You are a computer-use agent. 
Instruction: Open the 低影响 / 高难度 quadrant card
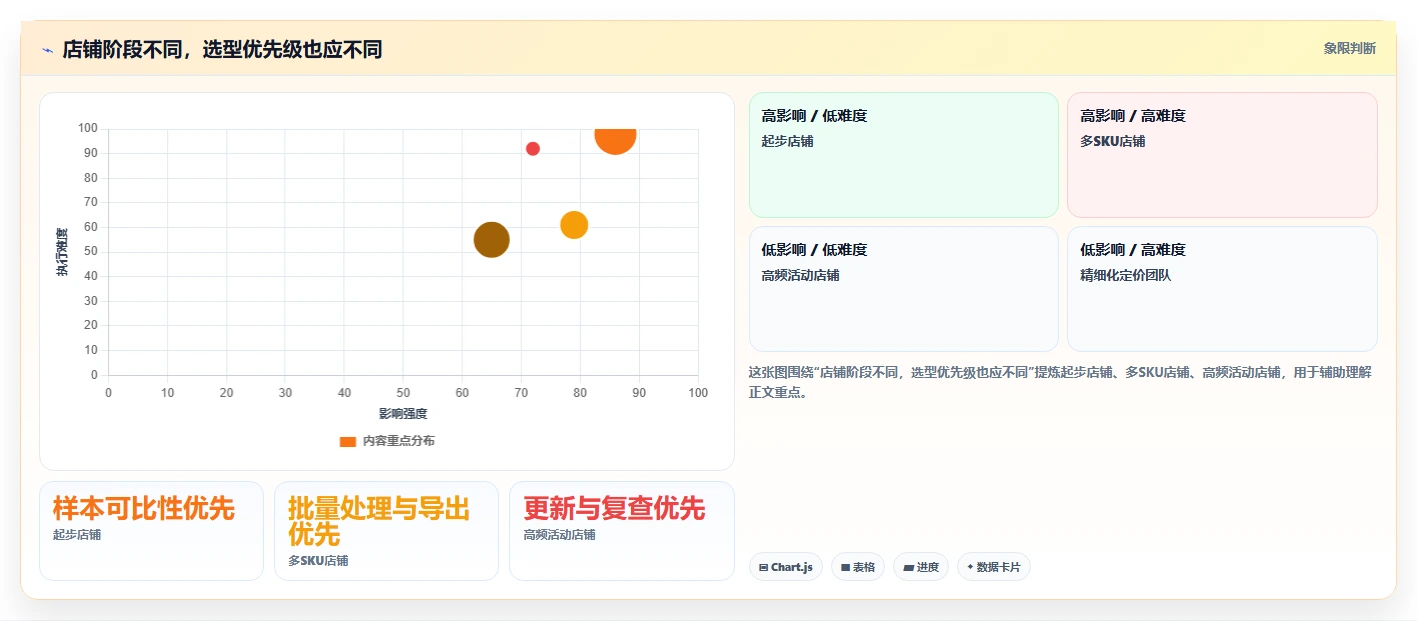pos(1222,289)
